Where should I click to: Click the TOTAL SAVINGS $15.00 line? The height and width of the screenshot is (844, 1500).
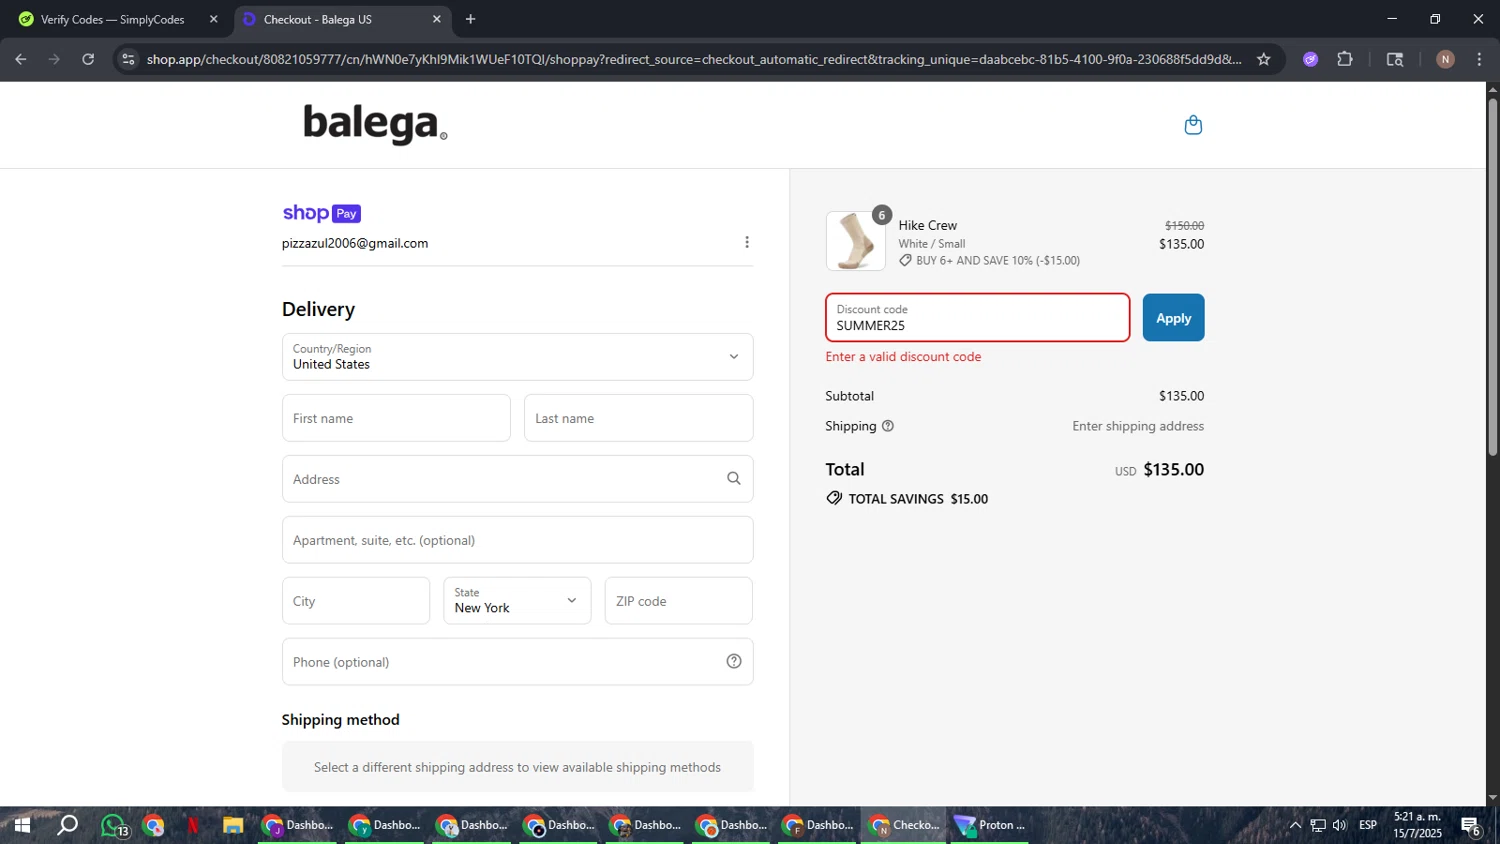(x=907, y=499)
